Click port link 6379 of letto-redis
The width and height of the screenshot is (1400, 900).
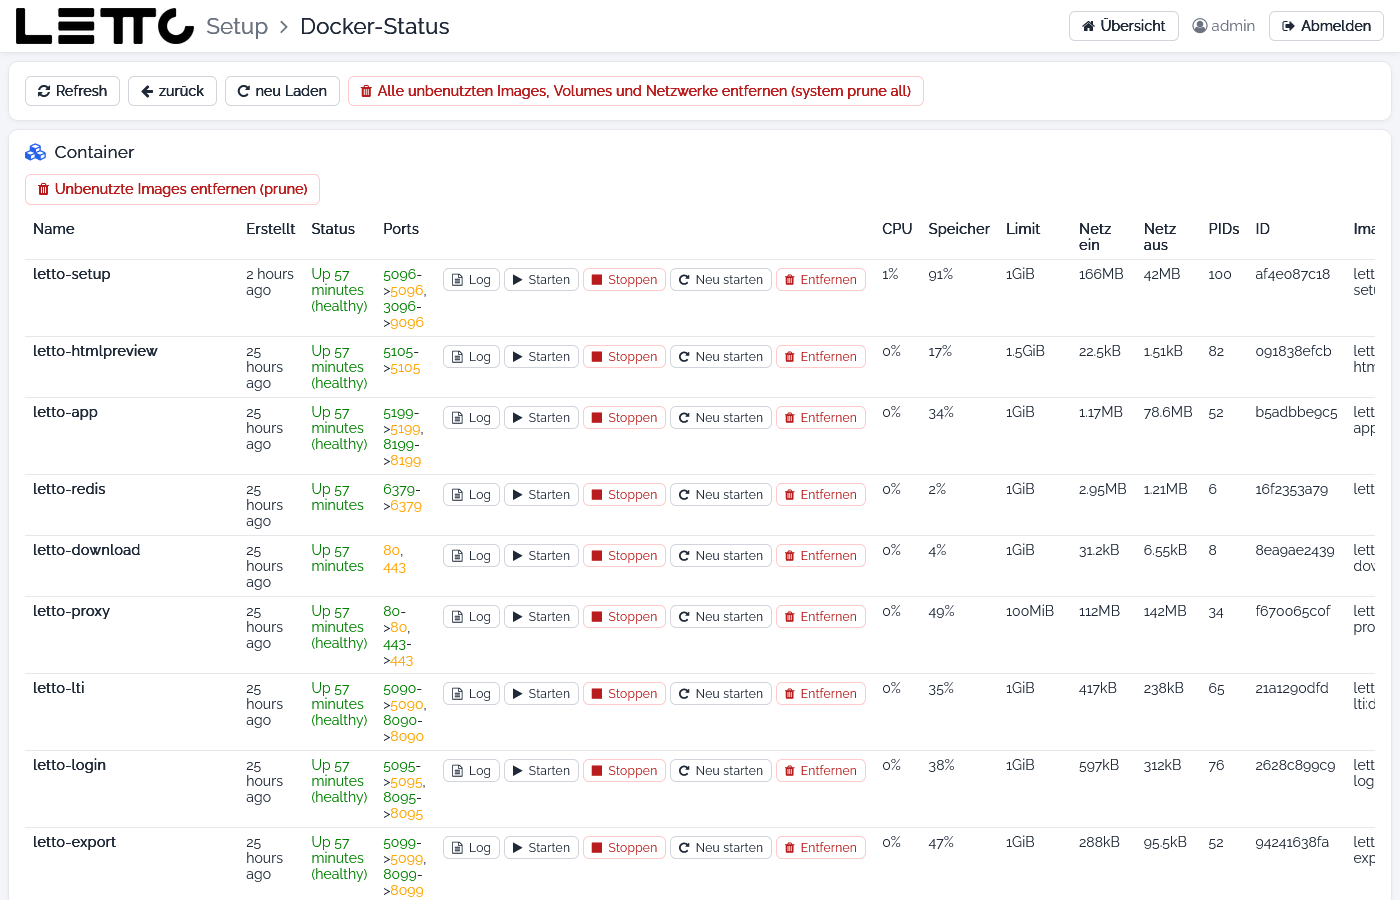pos(406,506)
